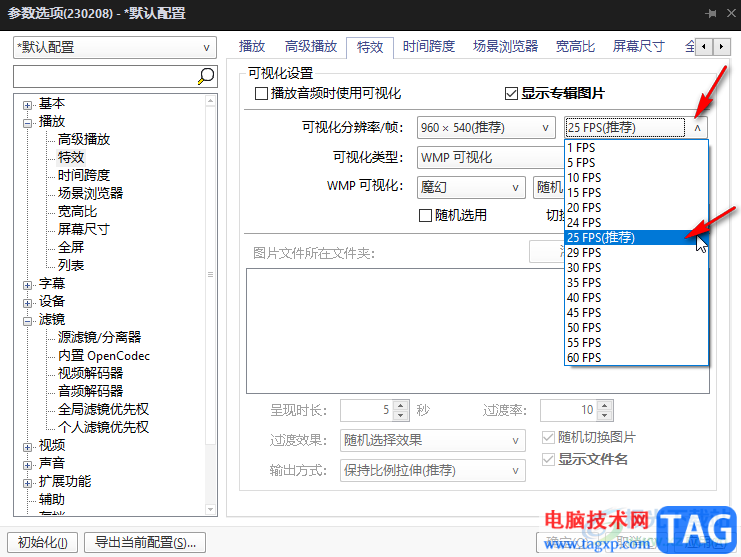The width and height of the screenshot is (741, 557).
Task: Open 高级播放 in the settings tree
Action: (84, 139)
